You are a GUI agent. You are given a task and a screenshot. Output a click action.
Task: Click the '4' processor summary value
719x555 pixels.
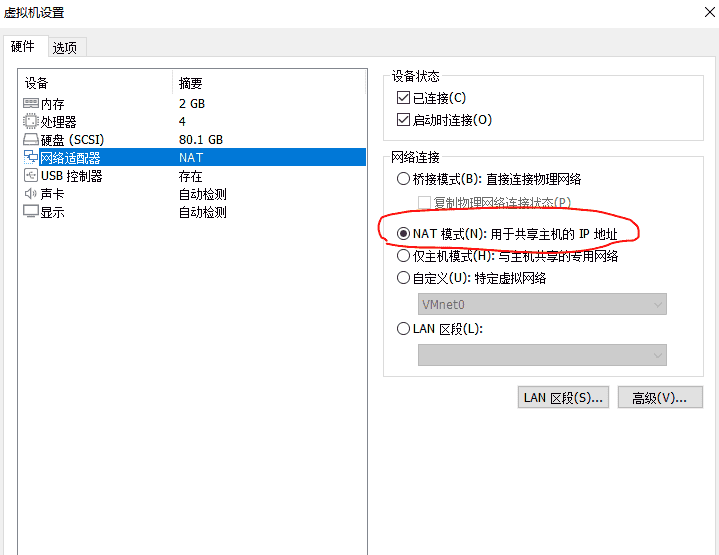coord(182,122)
